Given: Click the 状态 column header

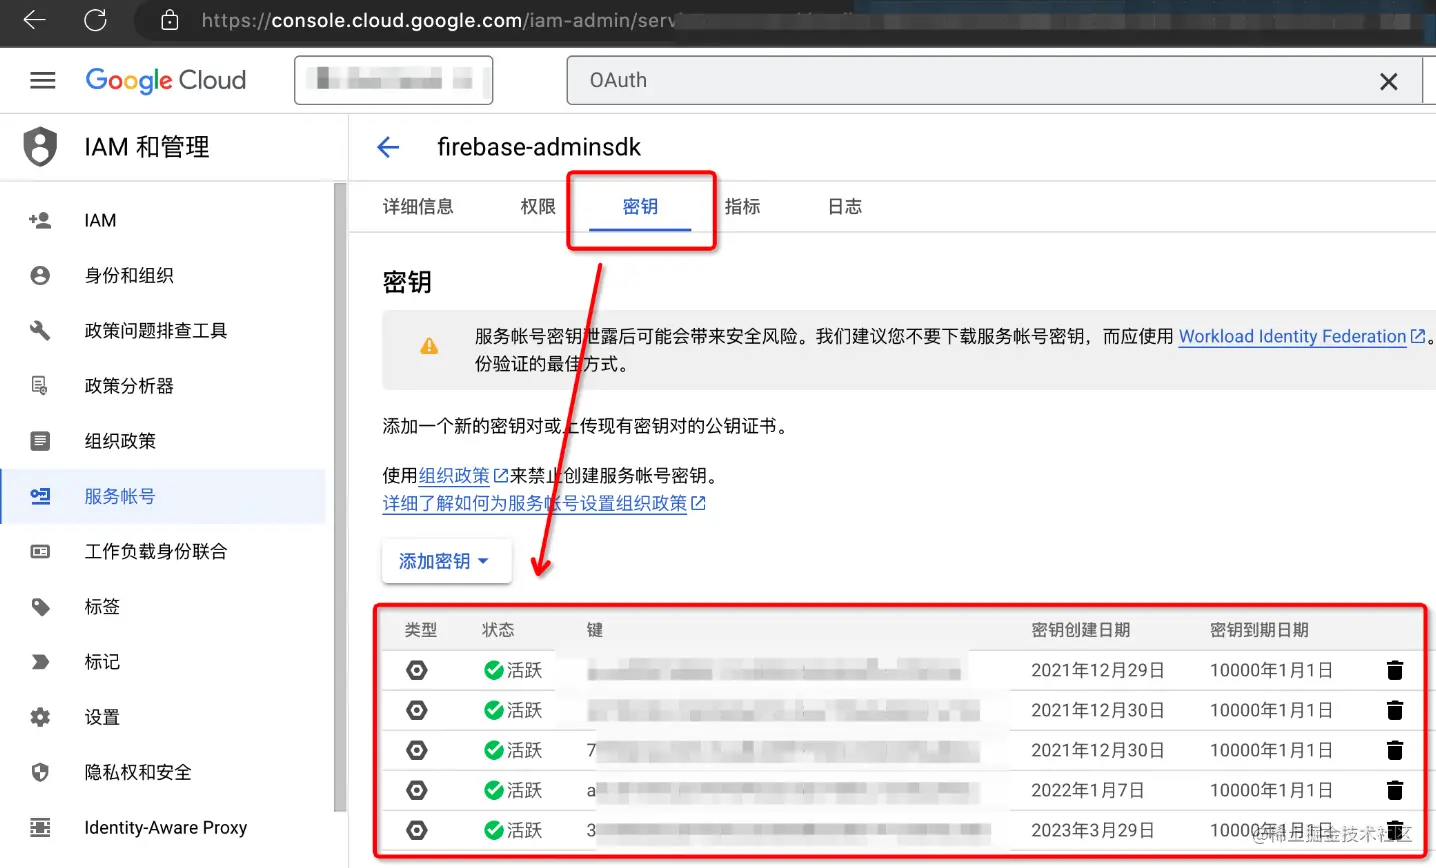Looking at the screenshot, I should click(x=498, y=630).
